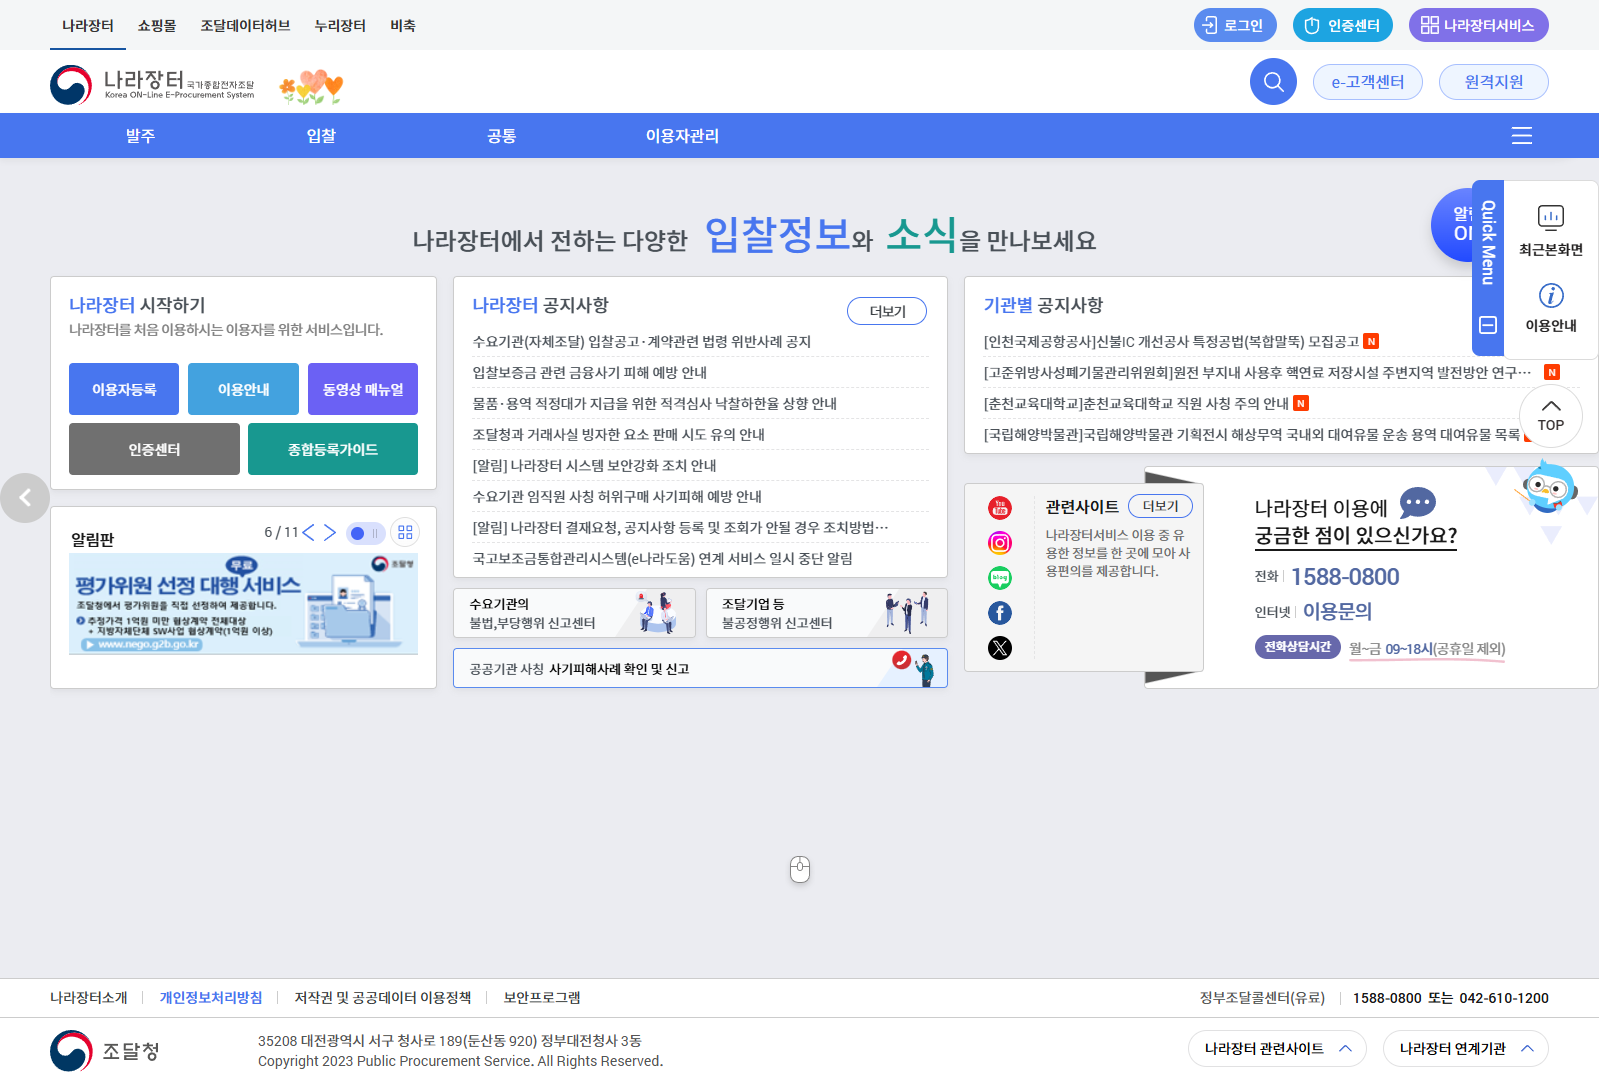Click the chatbot mascot icon
This screenshot has width=1599, height=1084.
click(x=1549, y=487)
